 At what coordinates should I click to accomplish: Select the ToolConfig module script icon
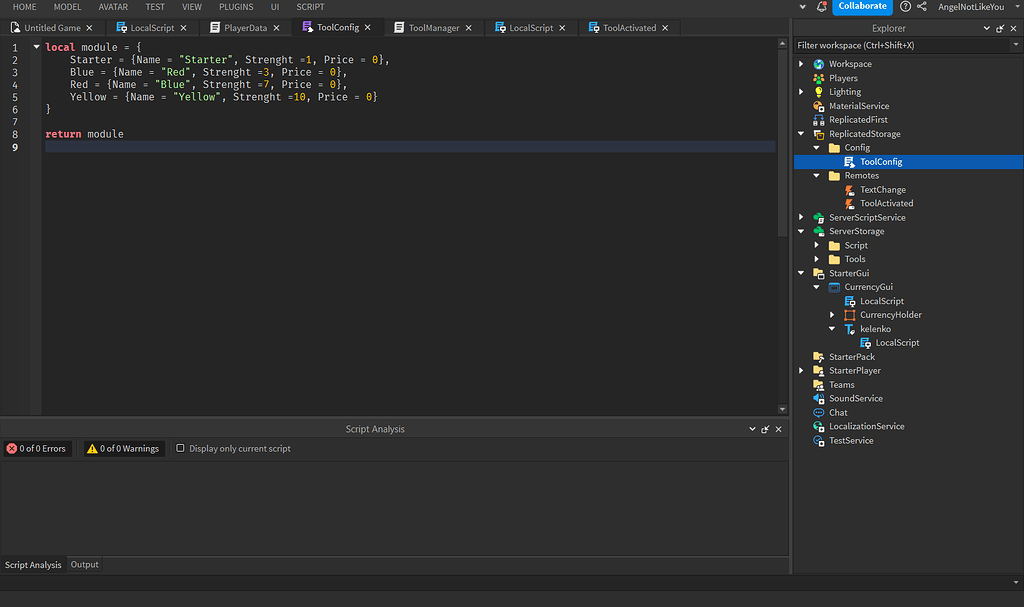[851, 161]
